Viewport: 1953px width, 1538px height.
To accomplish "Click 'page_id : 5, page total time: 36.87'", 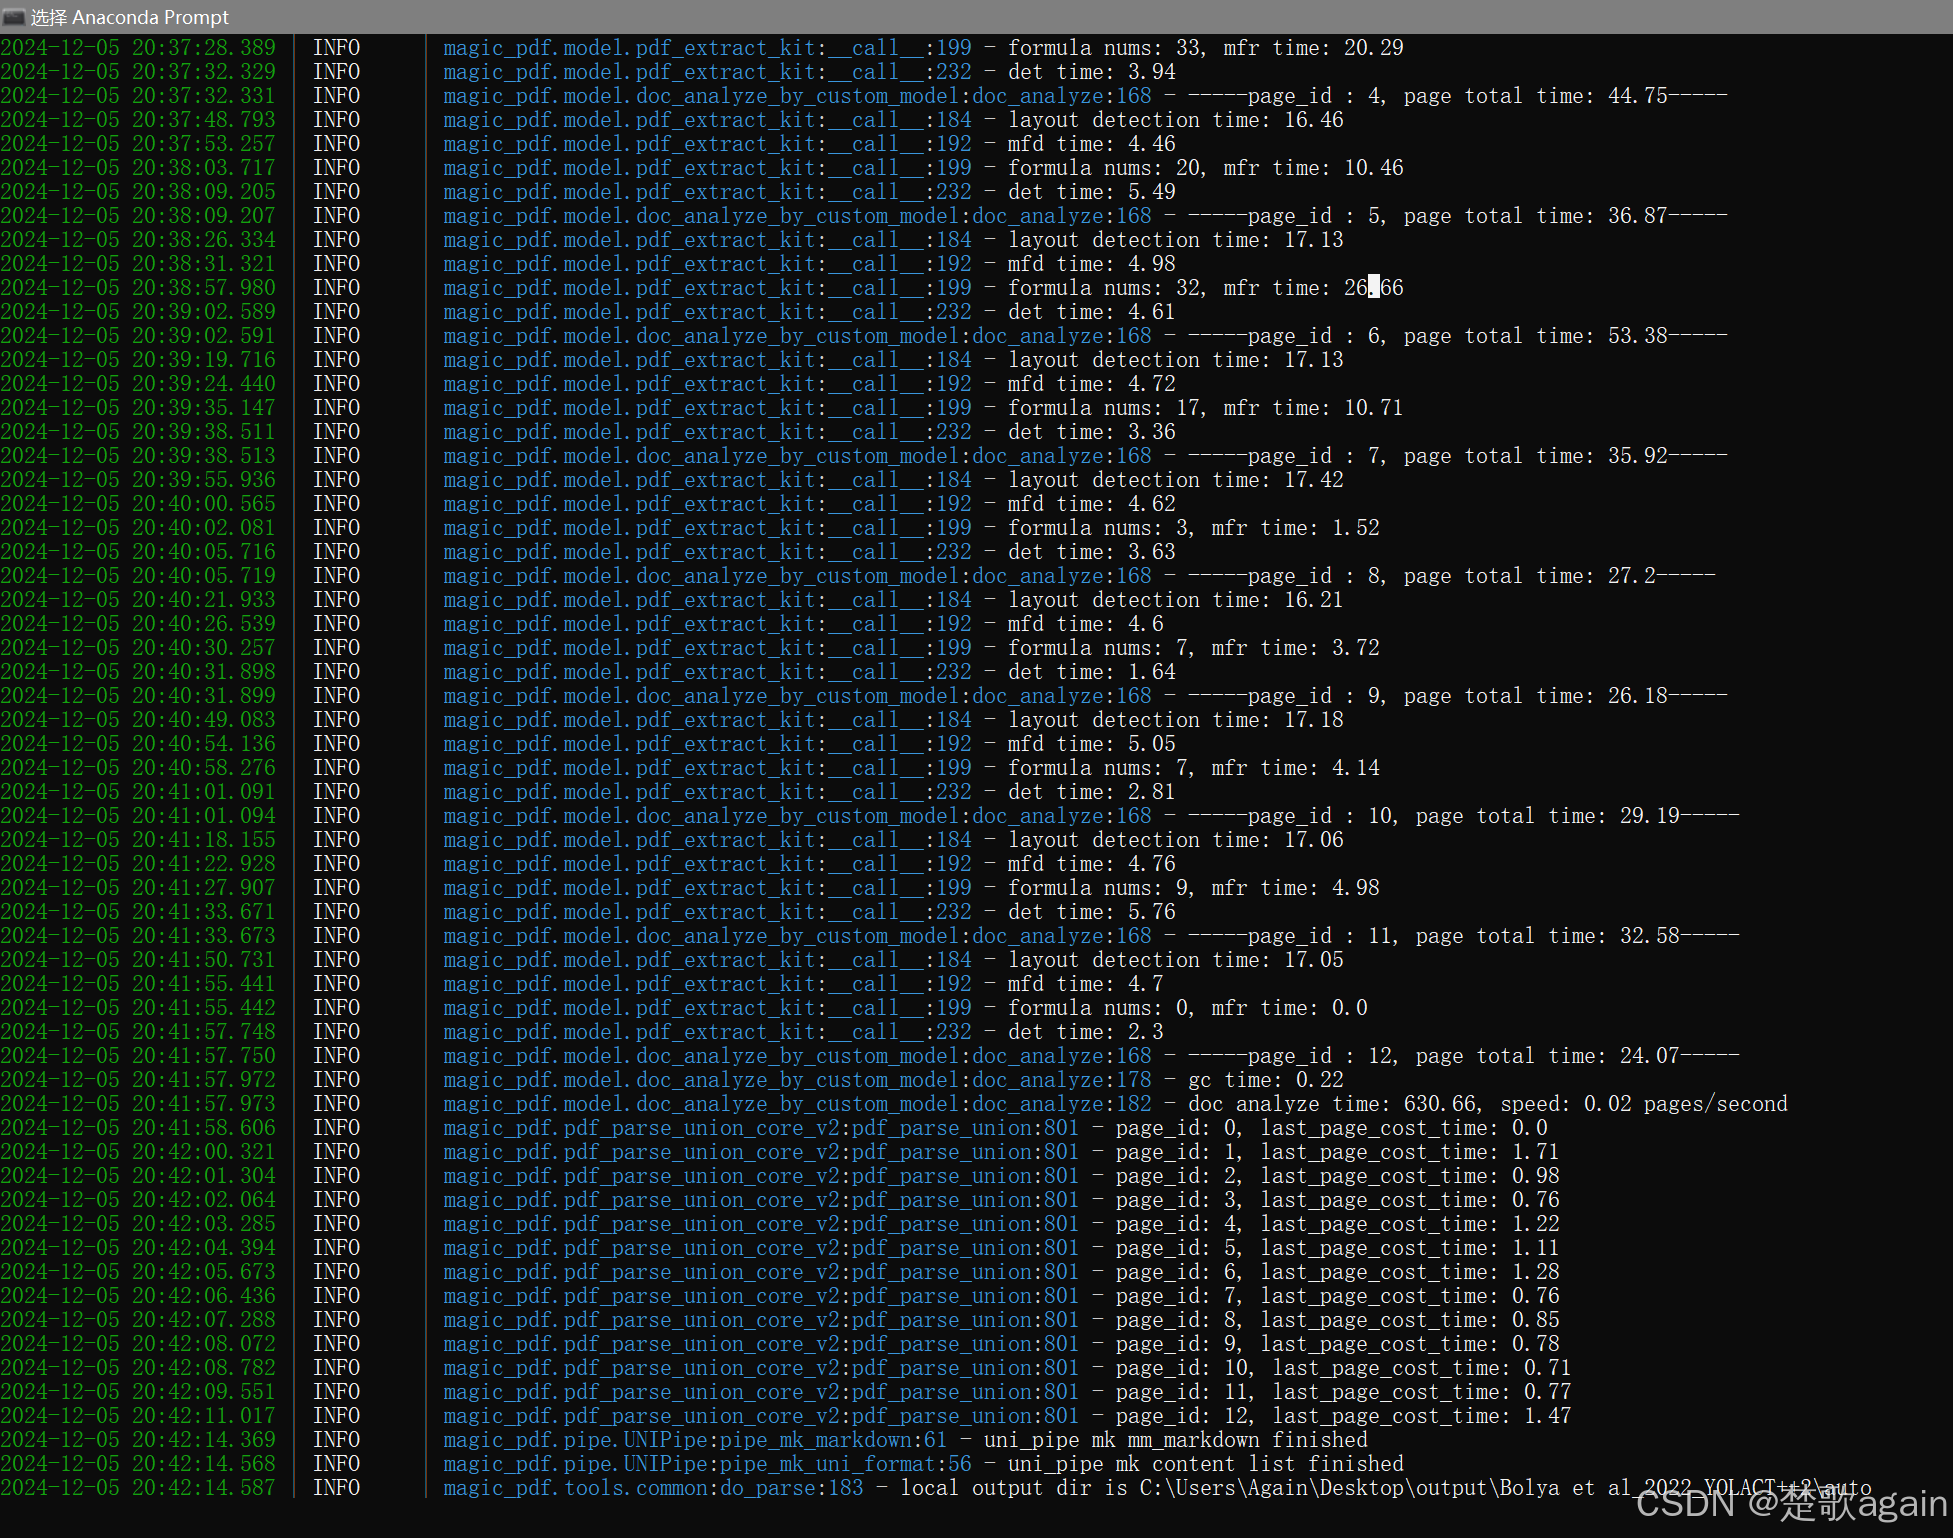I will (x=1458, y=216).
